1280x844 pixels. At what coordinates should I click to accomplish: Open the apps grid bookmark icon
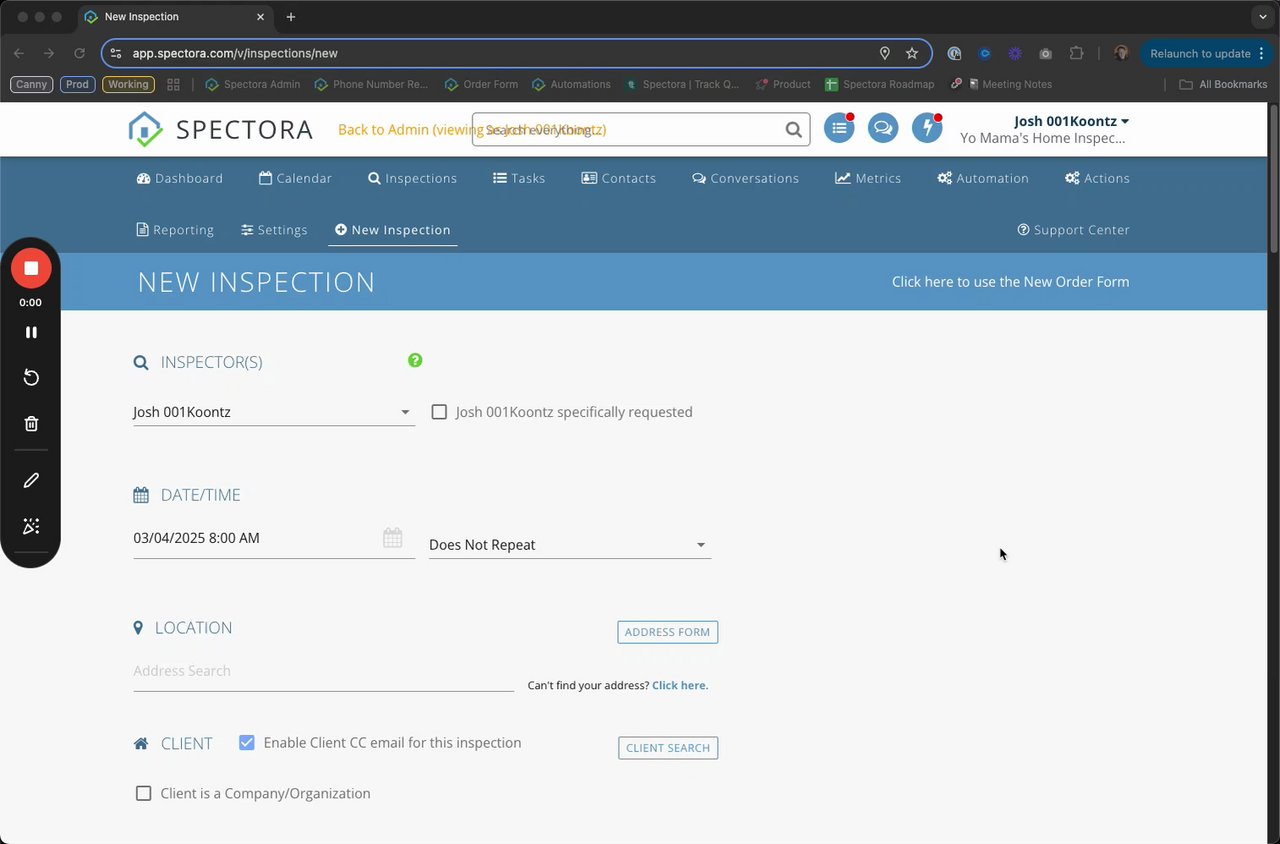(173, 84)
